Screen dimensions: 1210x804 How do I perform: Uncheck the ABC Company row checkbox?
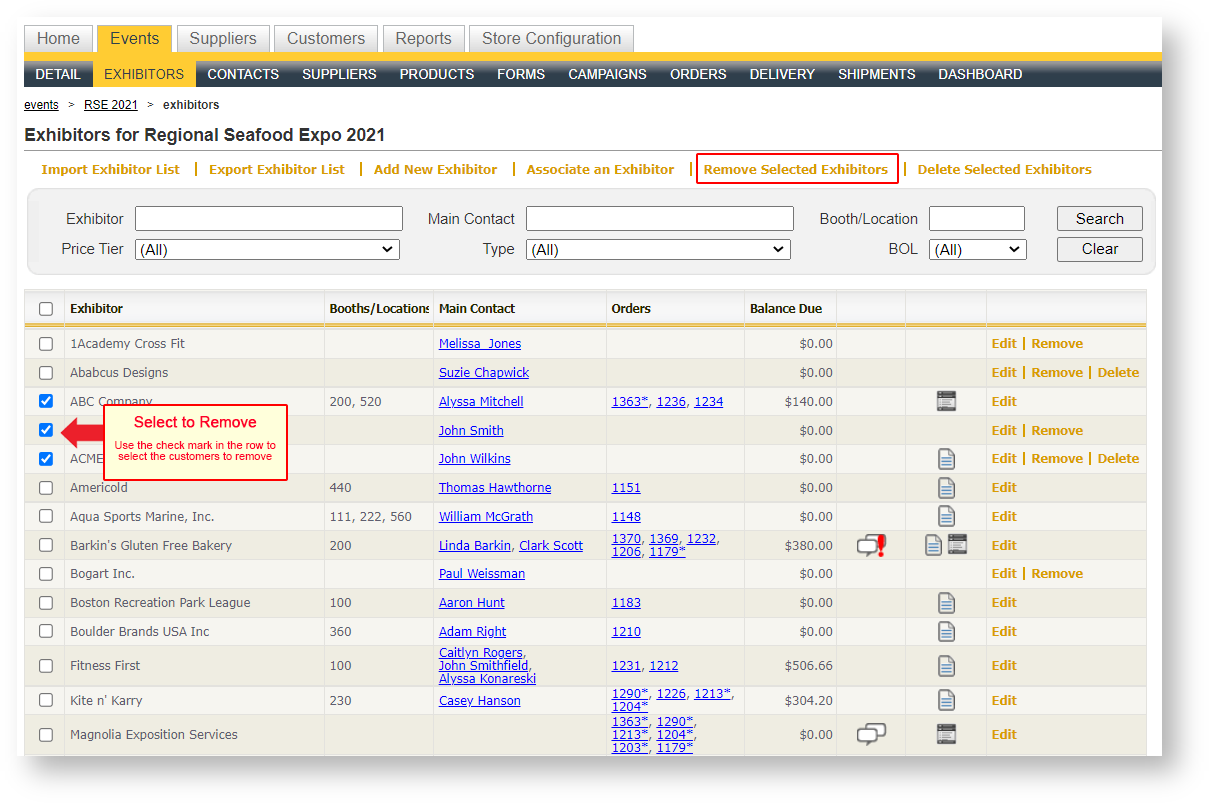(46, 401)
